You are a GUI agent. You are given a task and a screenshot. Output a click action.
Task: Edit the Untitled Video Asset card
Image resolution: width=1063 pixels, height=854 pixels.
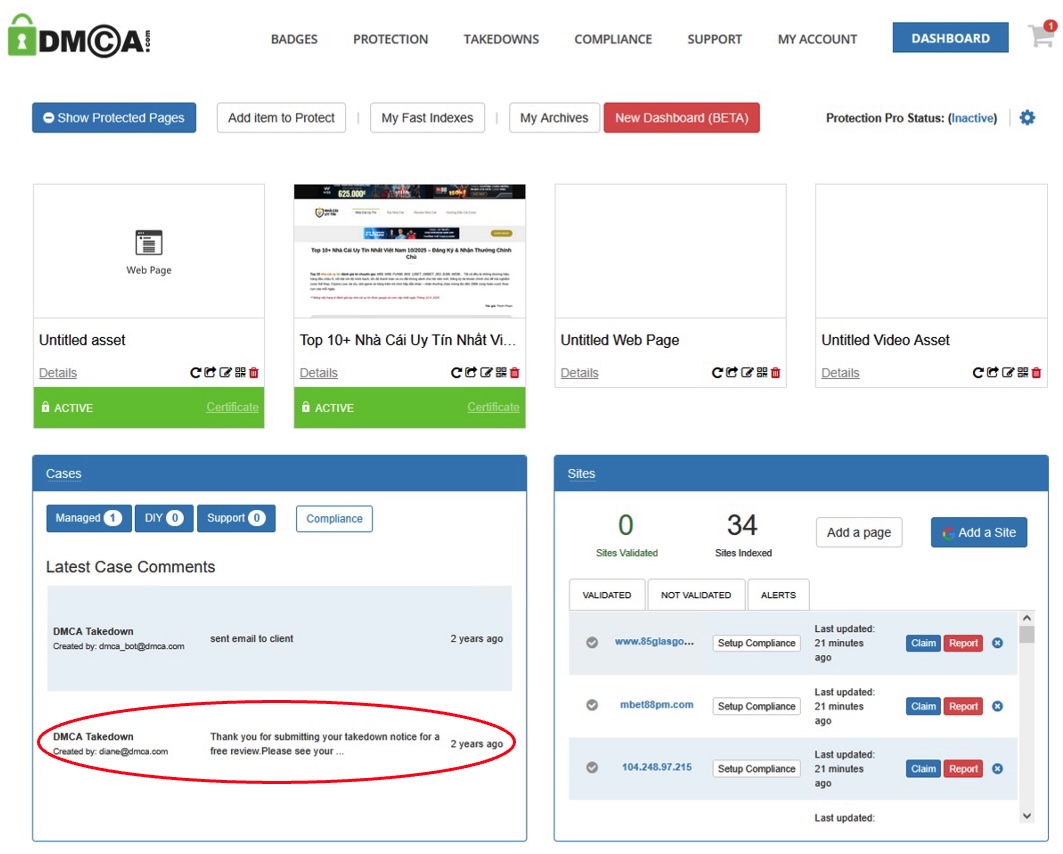pyautogui.click(x=1008, y=372)
